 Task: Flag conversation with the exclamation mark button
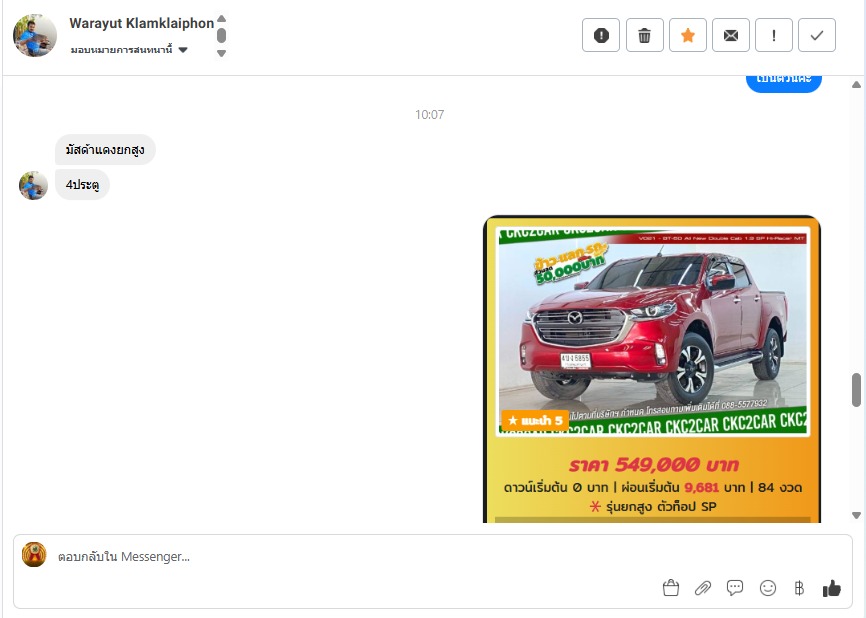tap(774, 35)
